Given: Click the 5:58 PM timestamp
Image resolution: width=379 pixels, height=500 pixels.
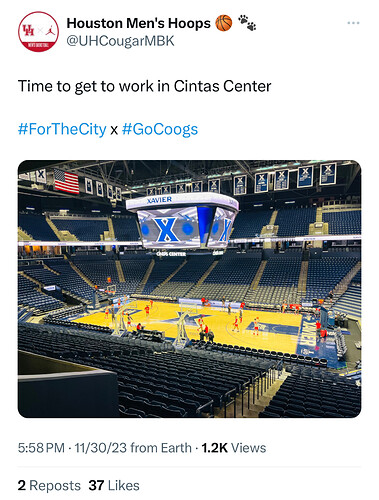Looking at the screenshot, I should (x=41, y=448).
